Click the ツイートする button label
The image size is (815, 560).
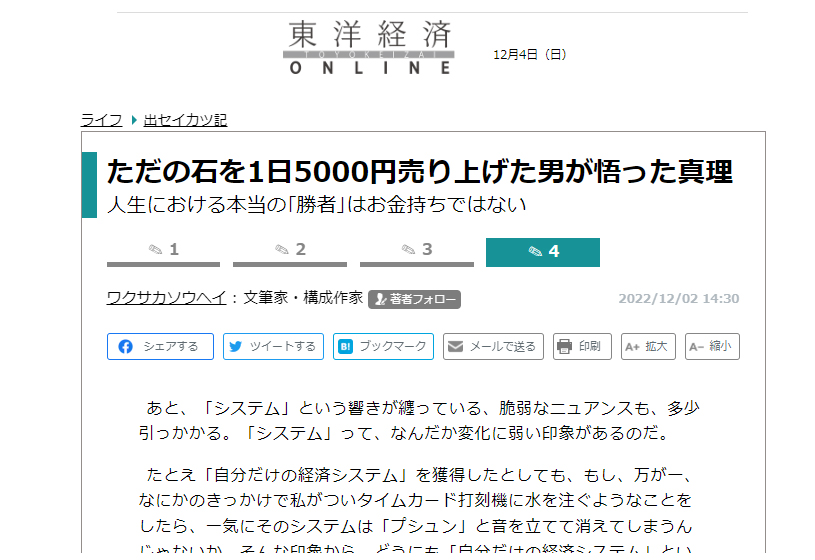282,347
